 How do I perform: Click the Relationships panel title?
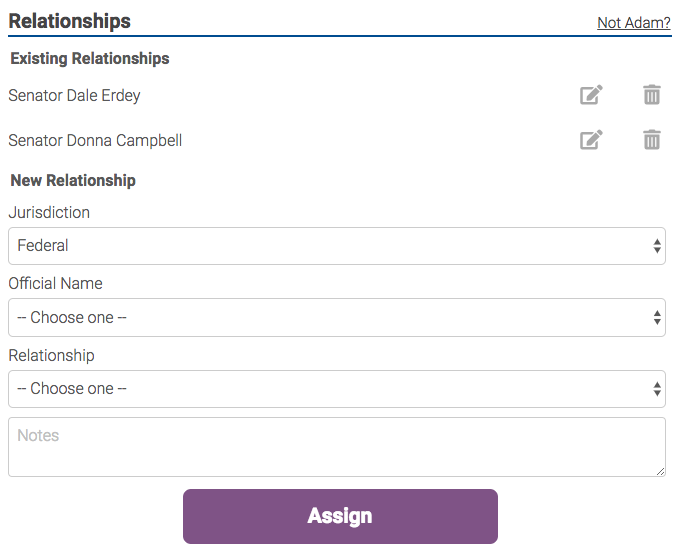70,21
